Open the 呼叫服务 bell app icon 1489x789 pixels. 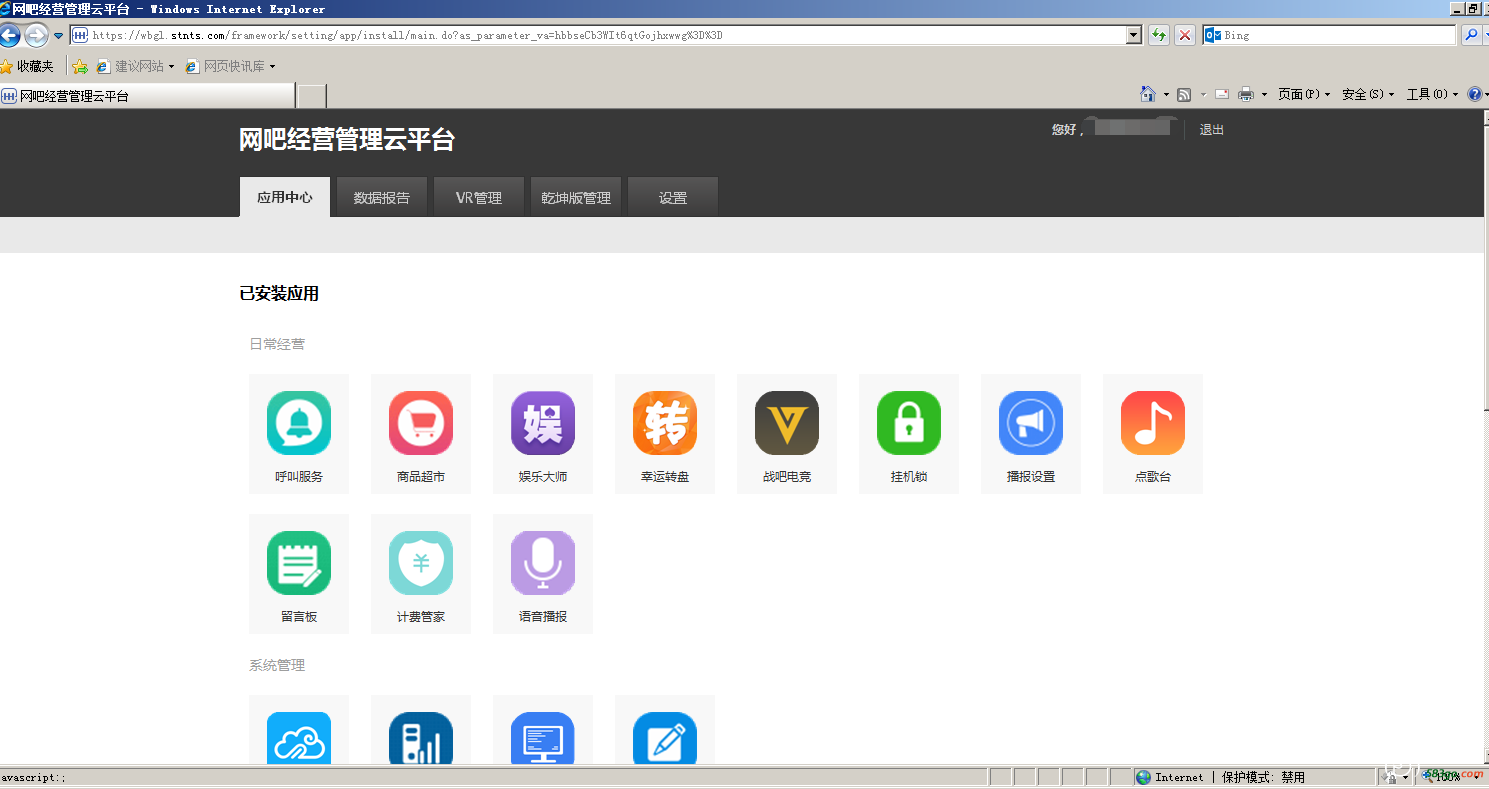click(x=299, y=423)
